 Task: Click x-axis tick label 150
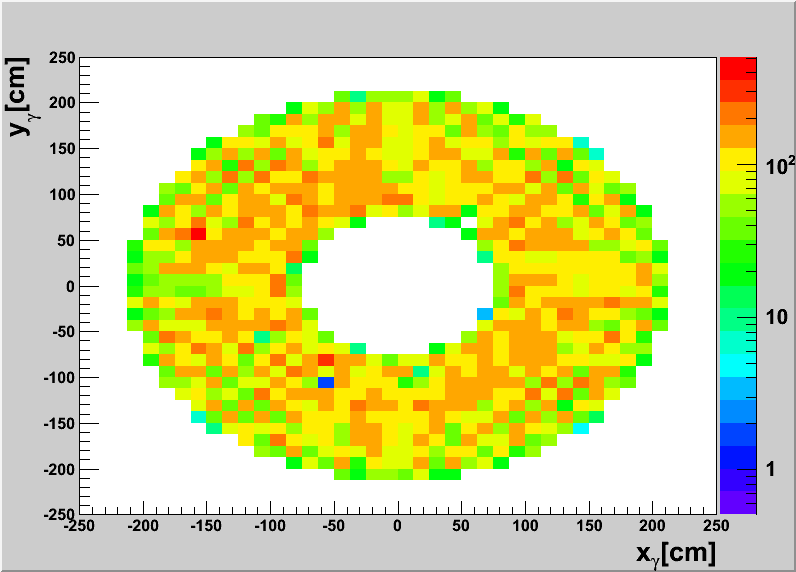tap(589, 525)
